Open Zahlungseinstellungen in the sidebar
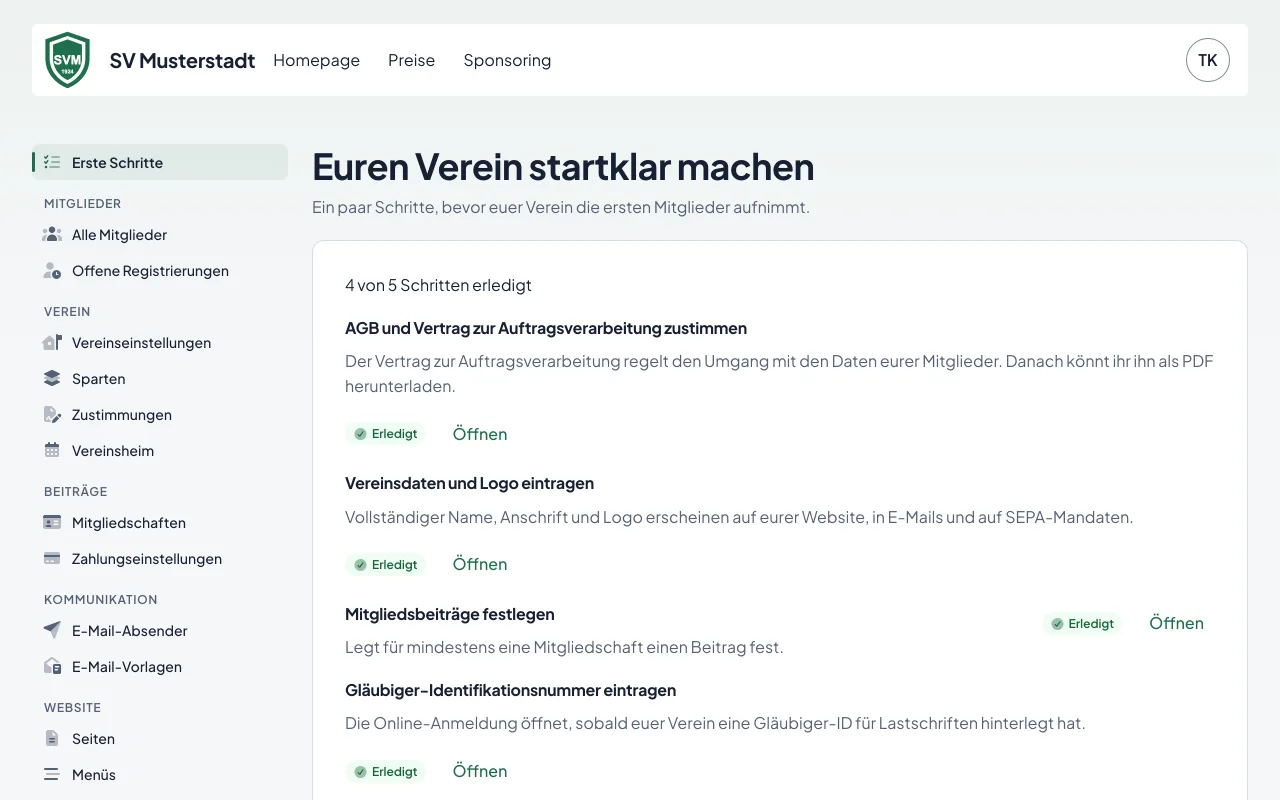This screenshot has width=1280, height=800. point(160,558)
